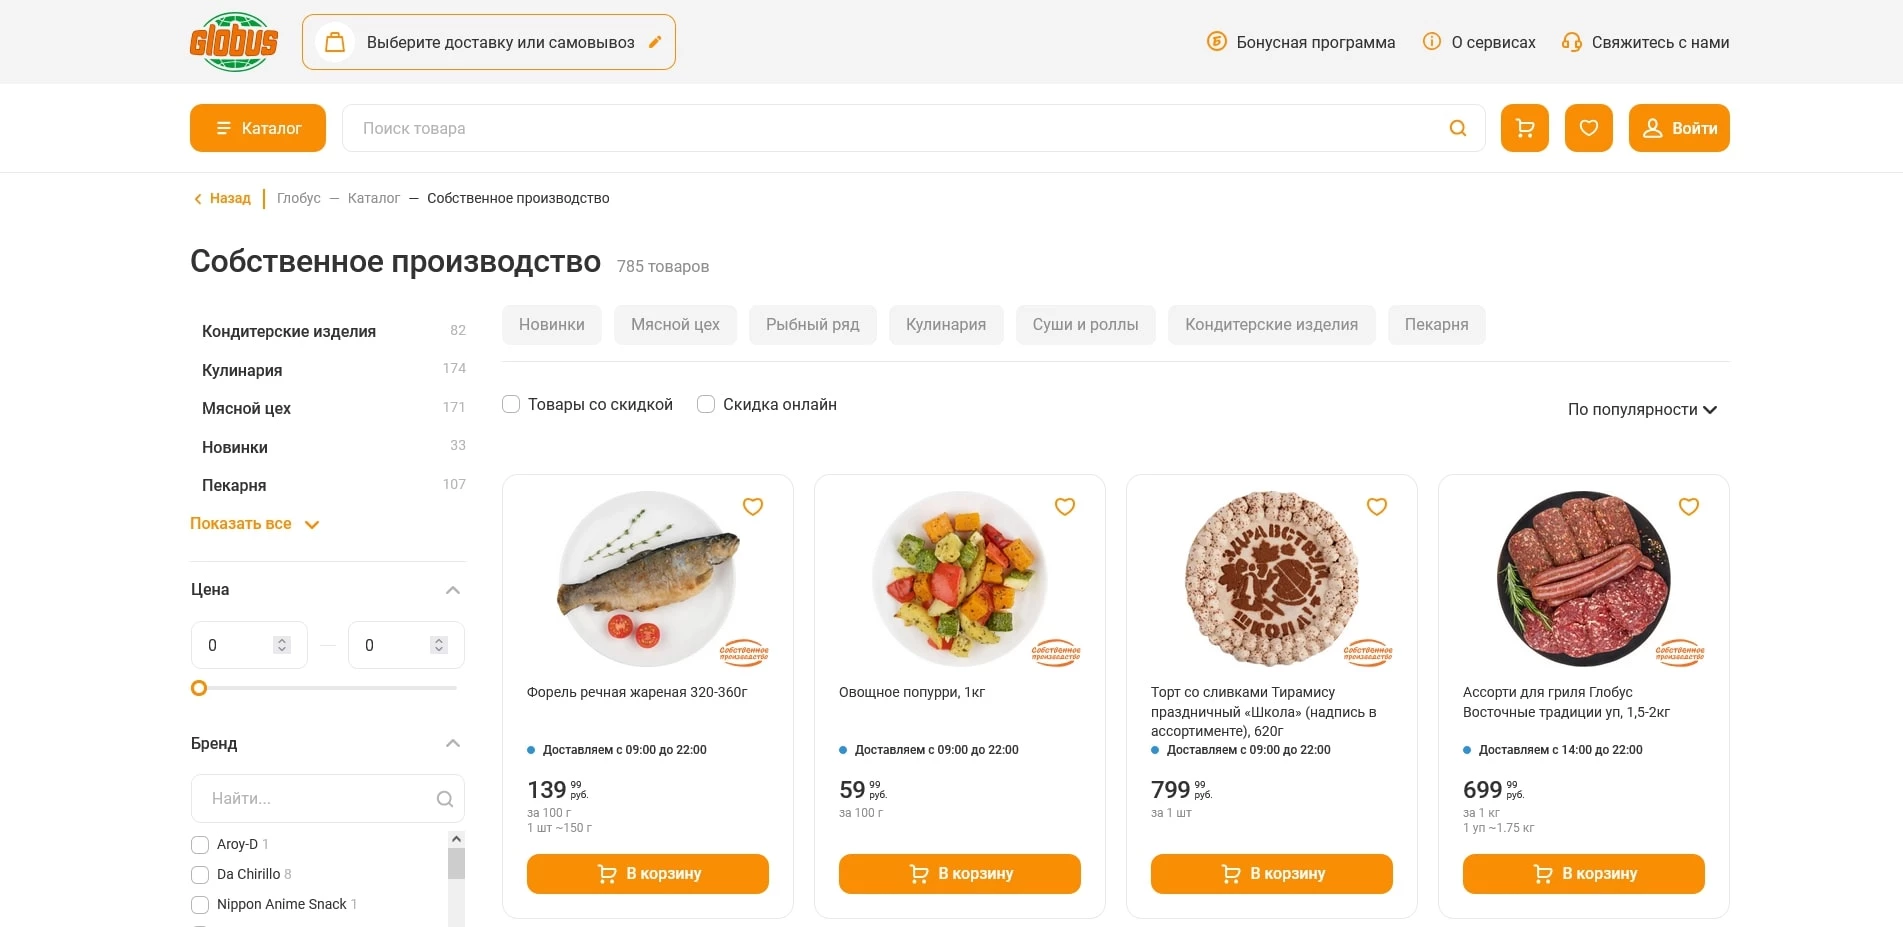Click the pencil icon to edit delivery method
1903x927 pixels.
655,42
